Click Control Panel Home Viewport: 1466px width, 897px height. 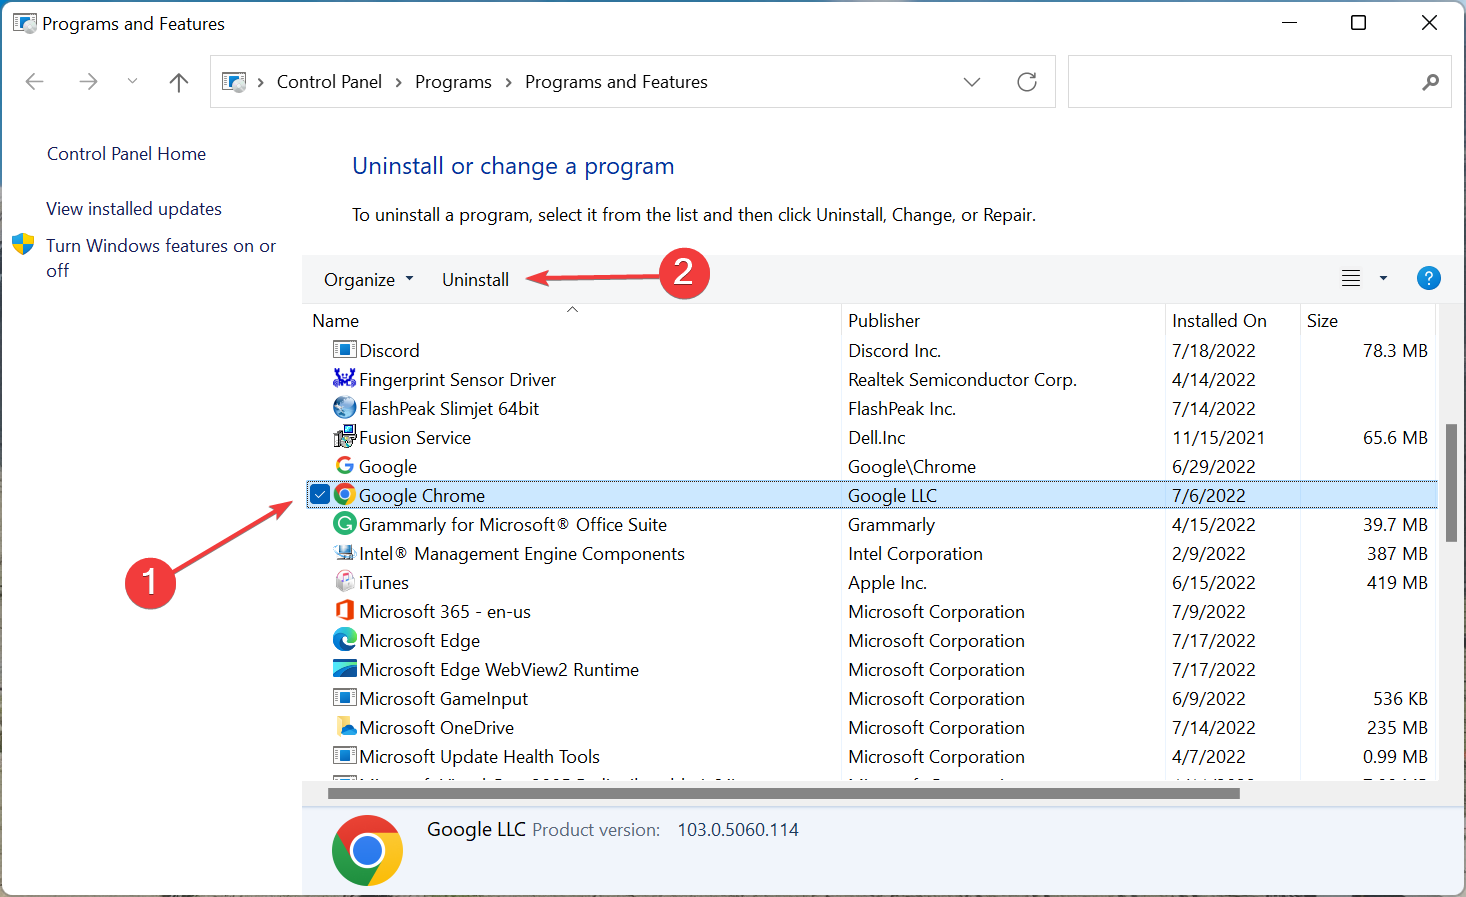(x=126, y=153)
